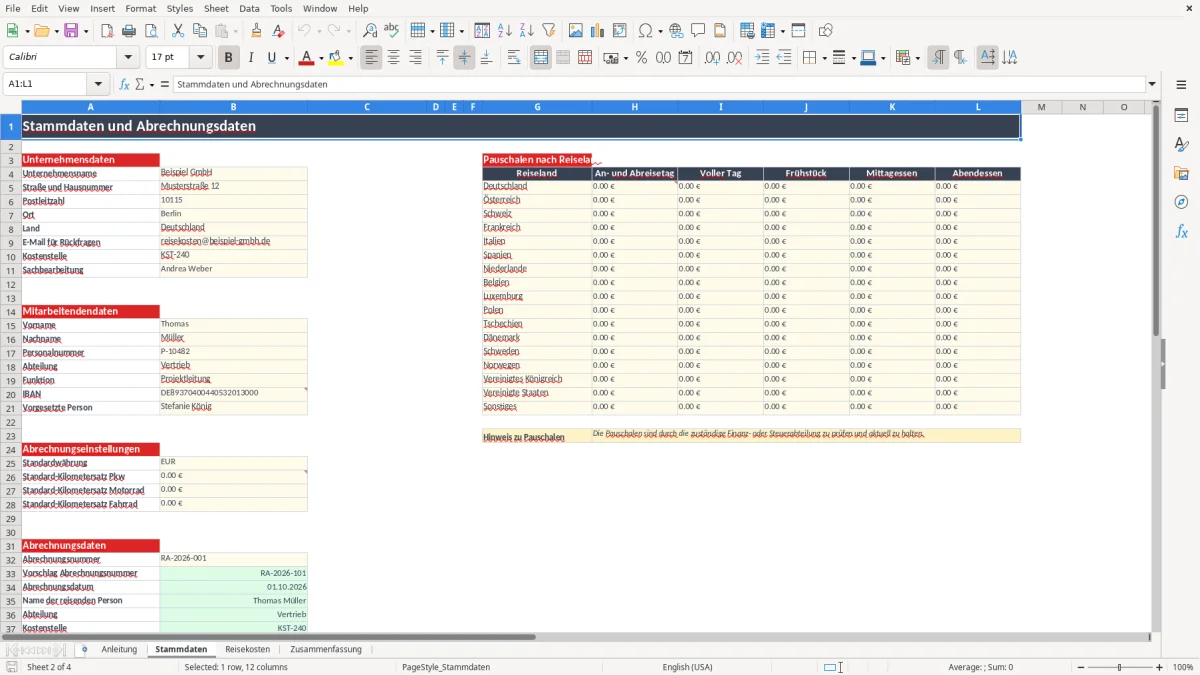The width and height of the screenshot is (1200, 675).
Task: Apply the red font color swatch
Action: tap(306, 58)
